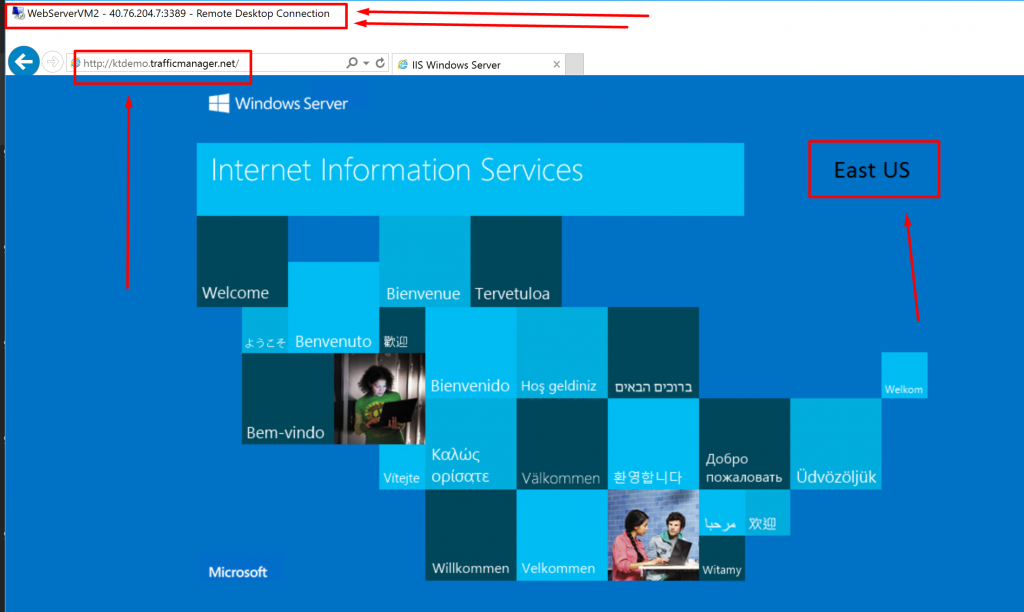Click the مرحبا tile
The height and width of the screenshot is (612, 1024).
click(722, 513)
